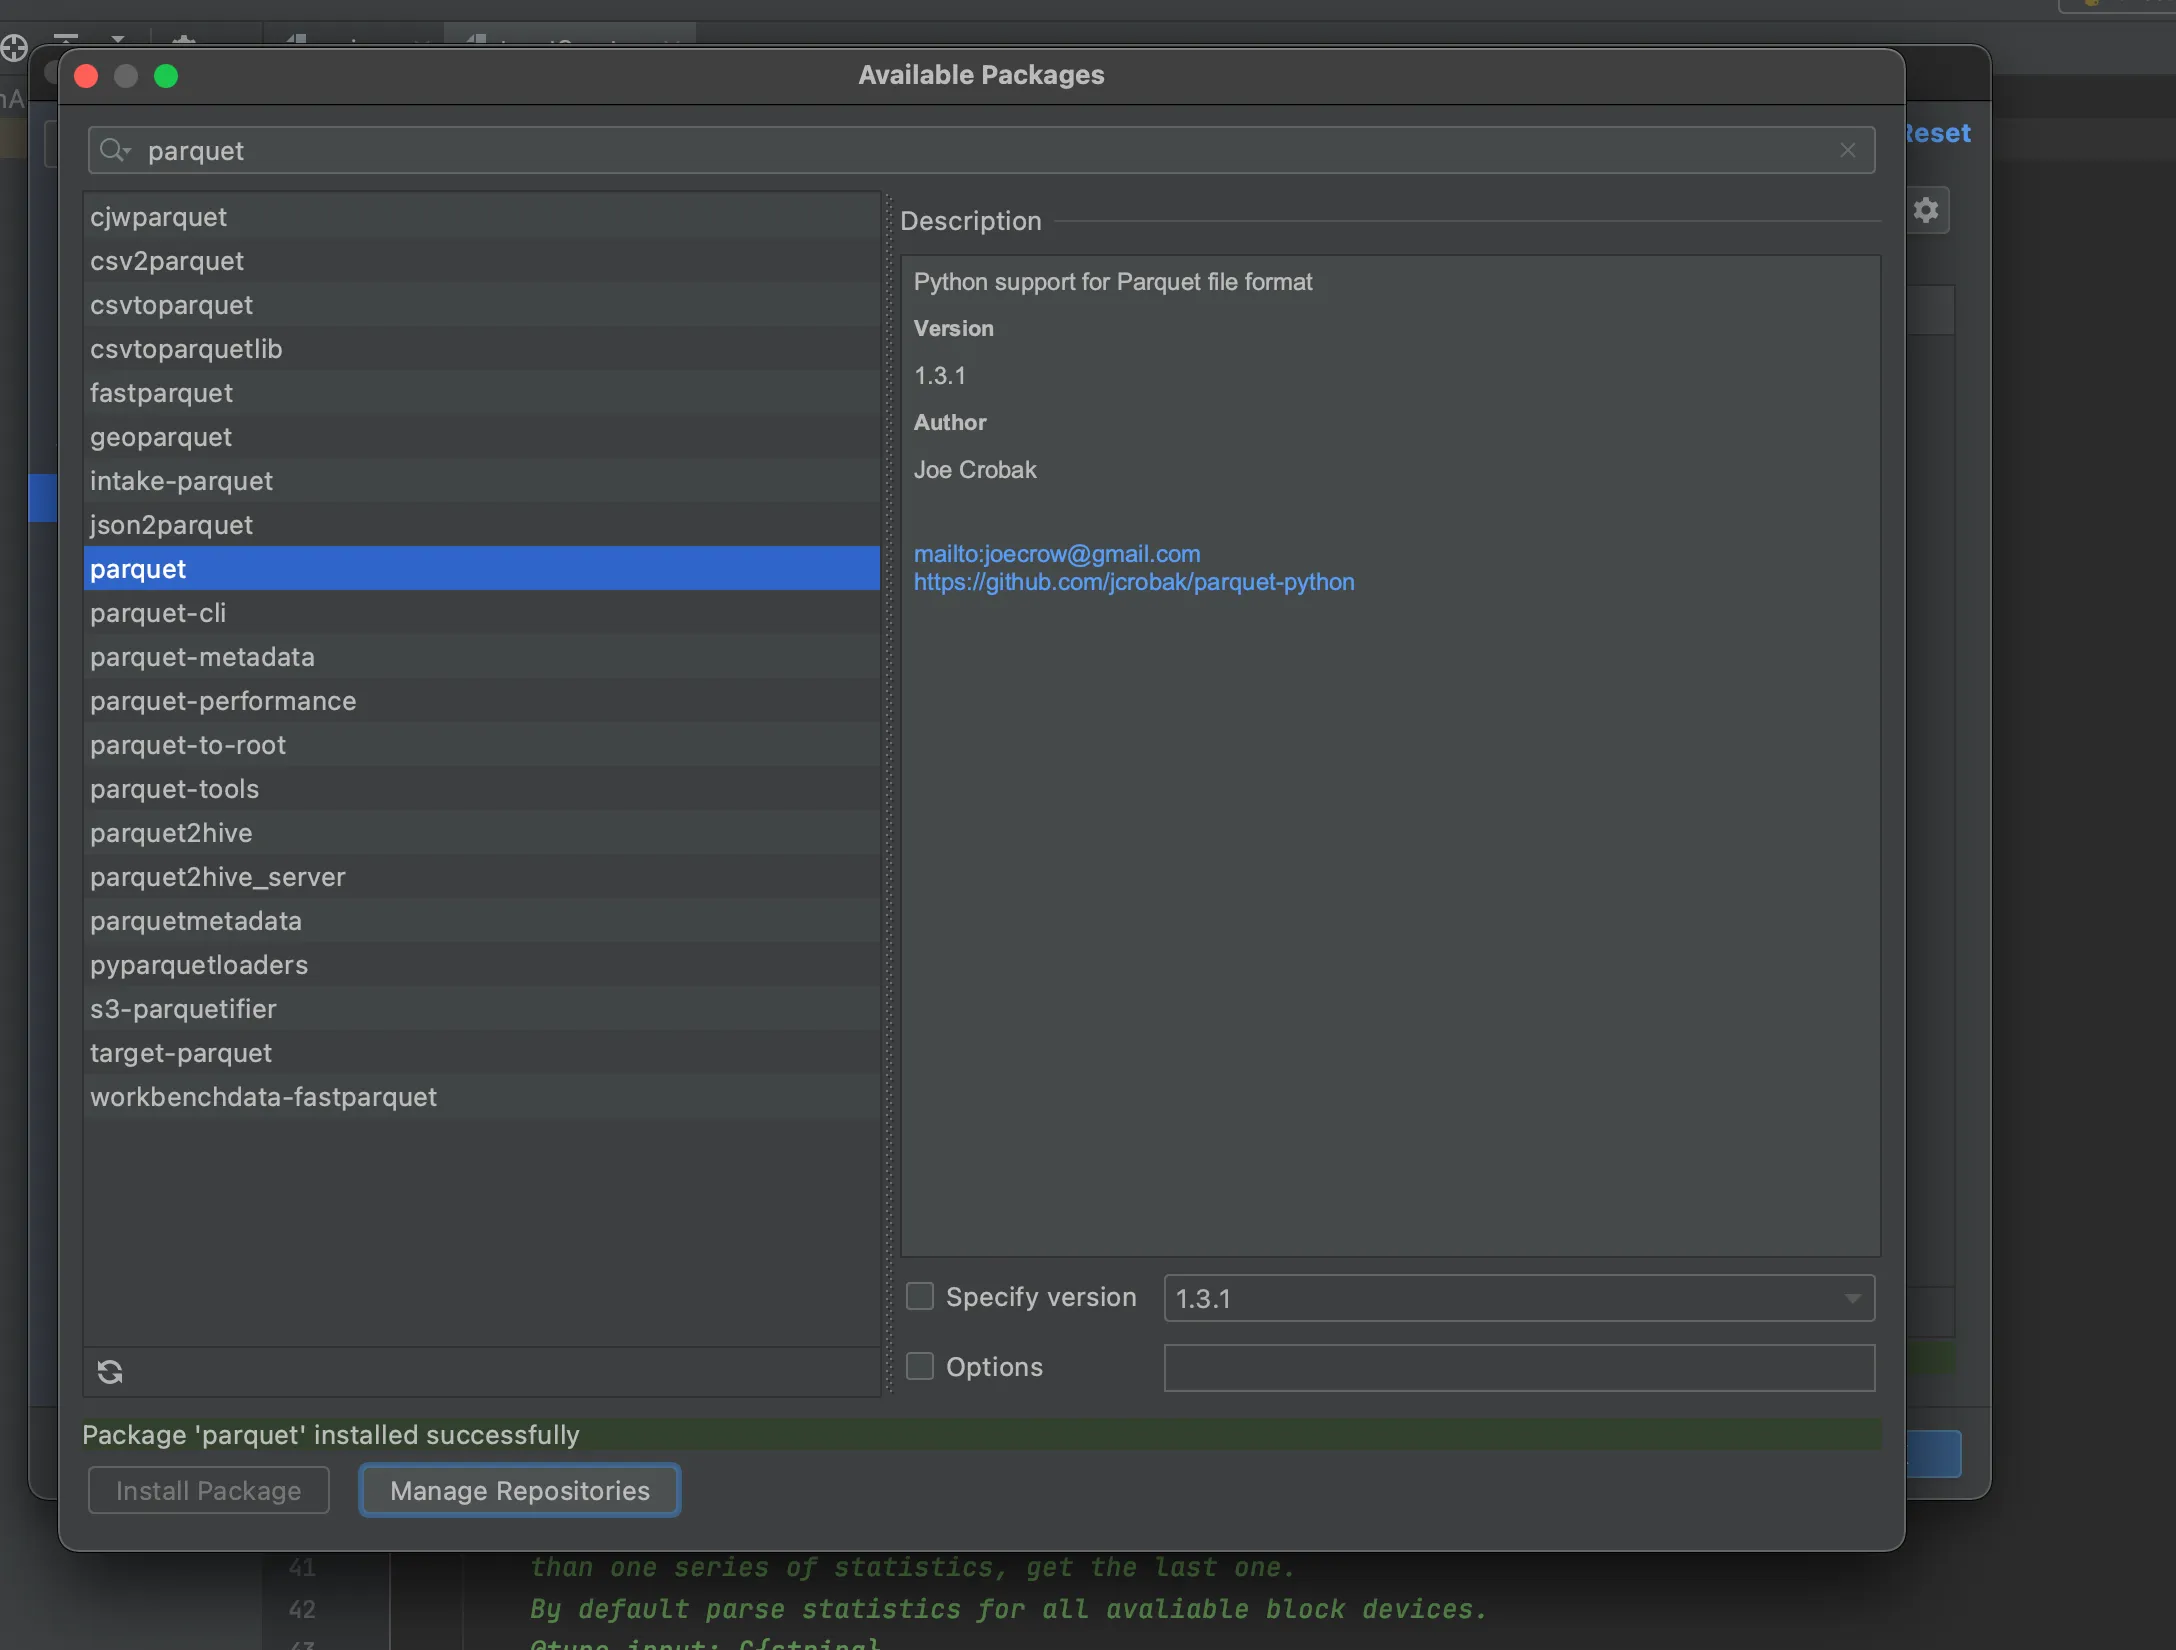The height and width of the screenshot is (1650, 2176).
Task: Click the gear settings icon
Action: (1926, 210)
